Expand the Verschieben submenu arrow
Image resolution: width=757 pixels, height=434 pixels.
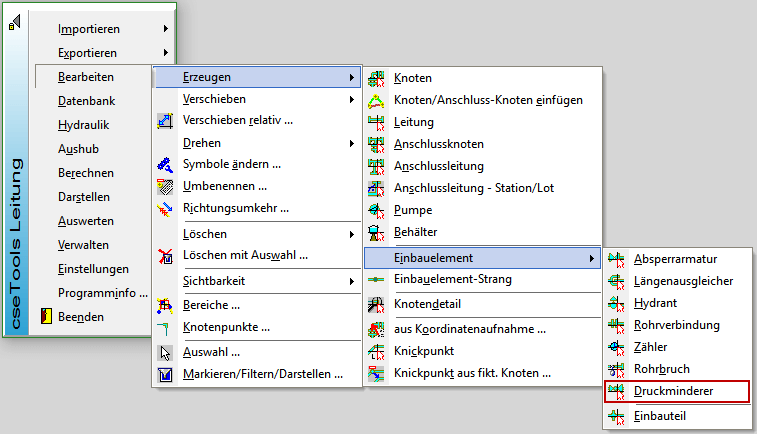tap(351, 100)
